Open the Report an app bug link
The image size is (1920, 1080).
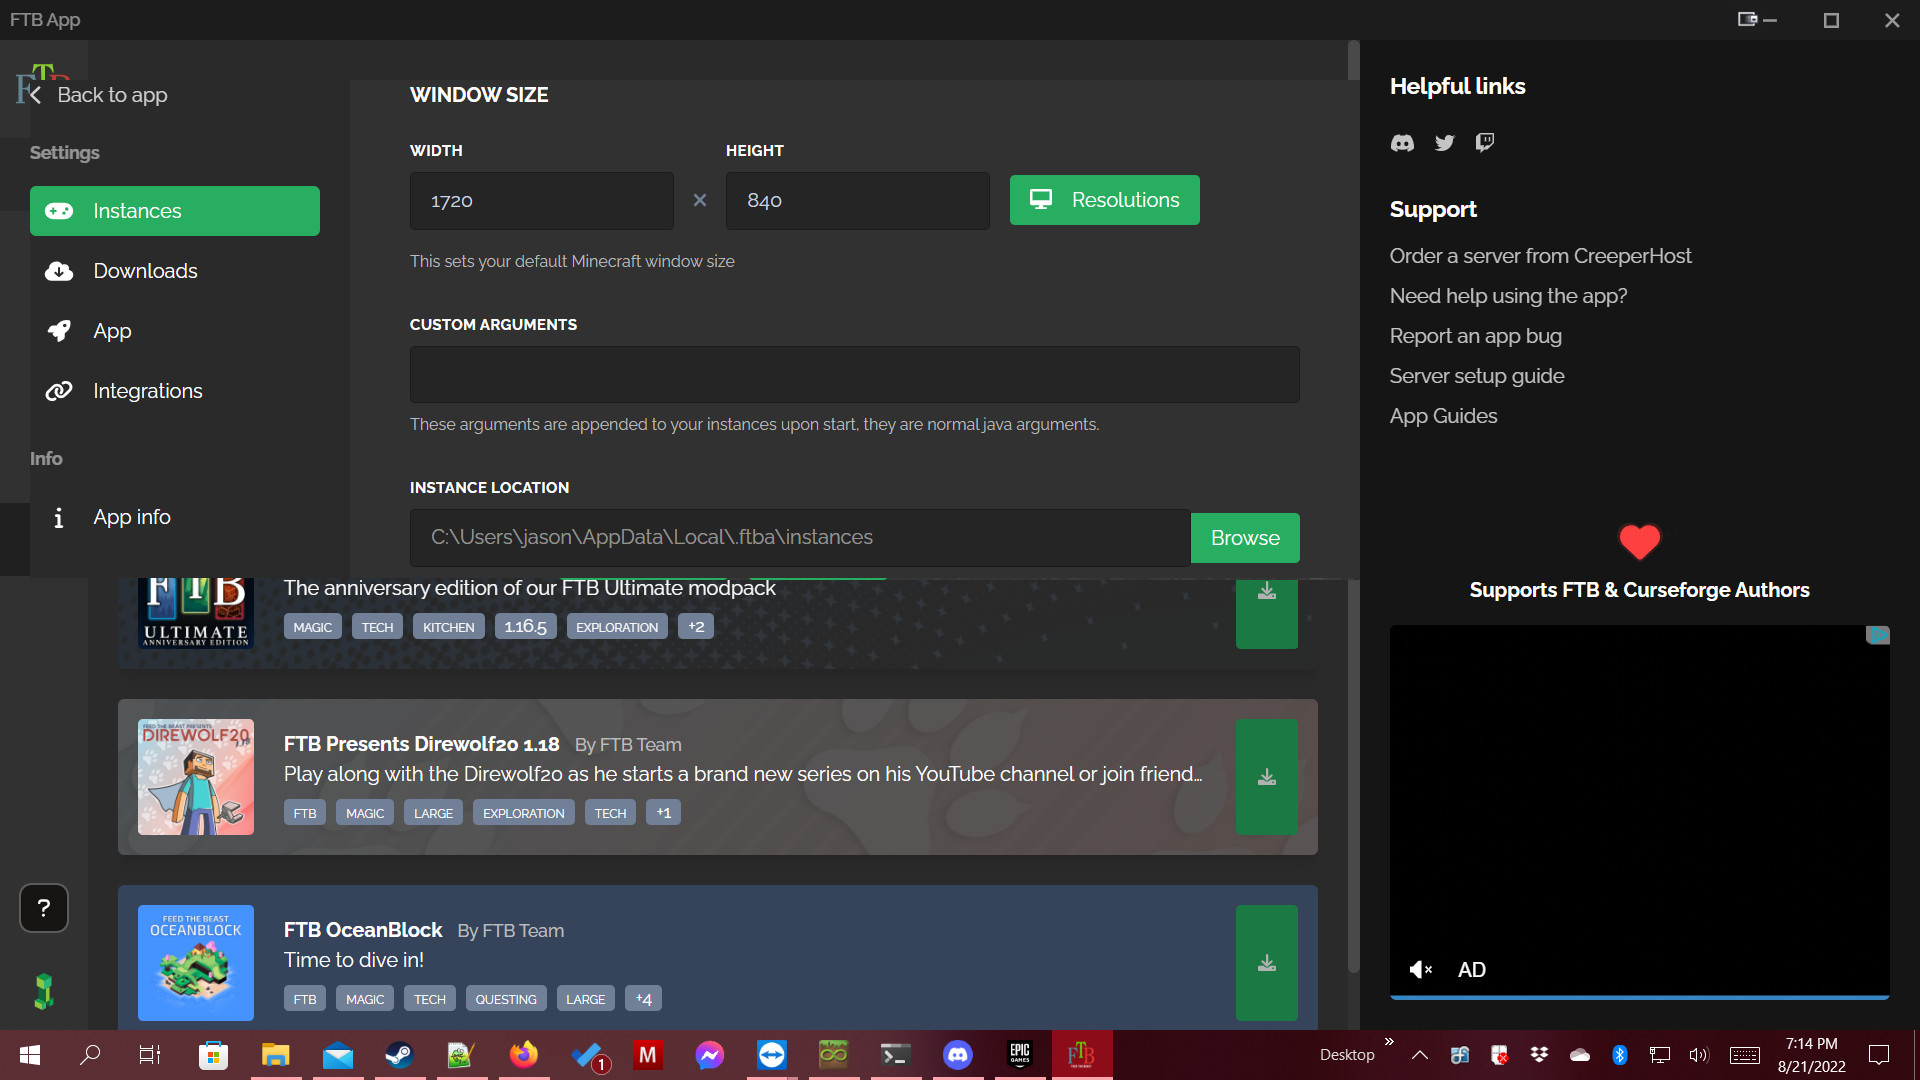(x=1475, y=336)
